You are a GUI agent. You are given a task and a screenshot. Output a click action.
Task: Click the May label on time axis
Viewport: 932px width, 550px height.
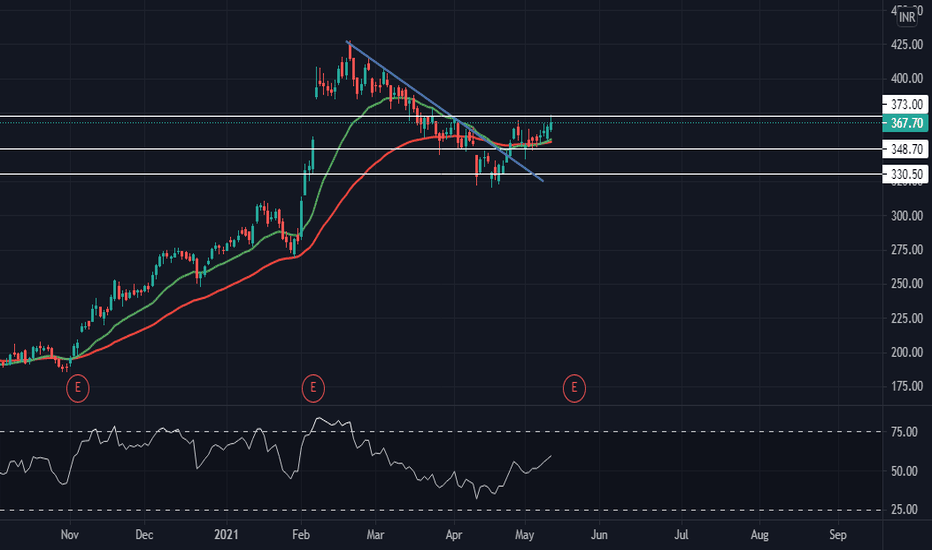tap(524, 535)
